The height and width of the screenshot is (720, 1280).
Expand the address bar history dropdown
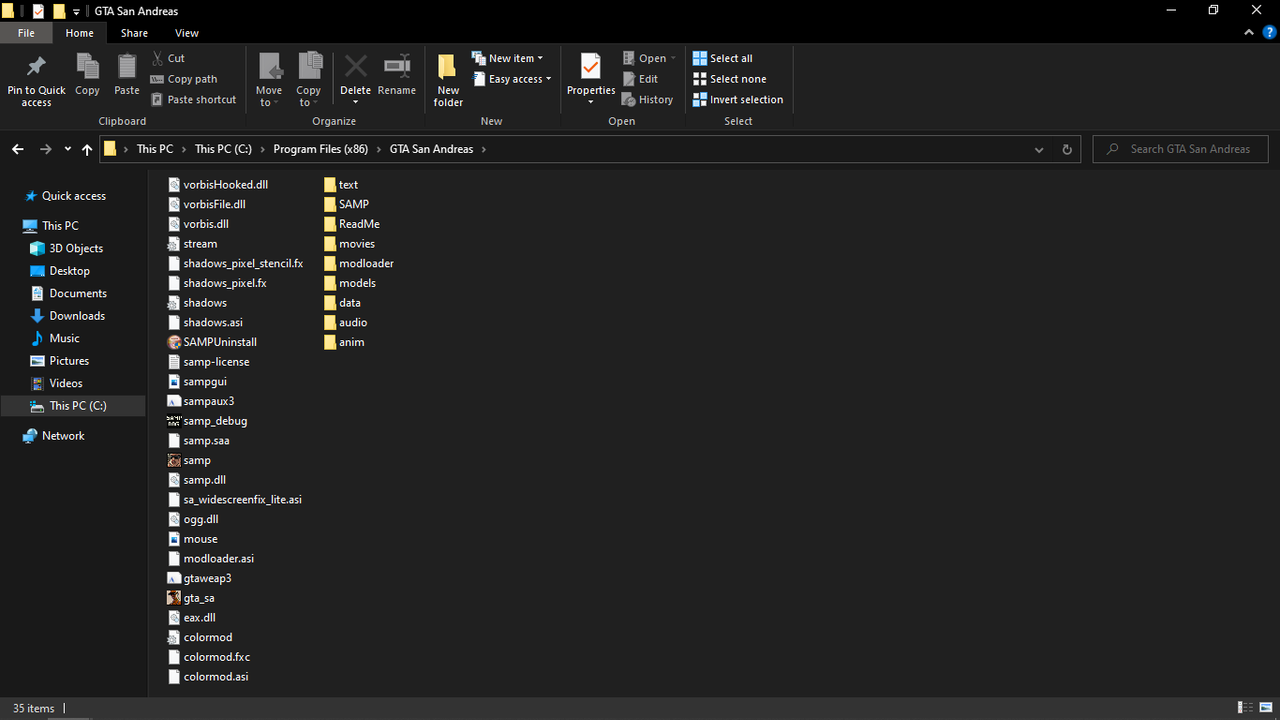pyautogui.click(x=1040, y=149)
